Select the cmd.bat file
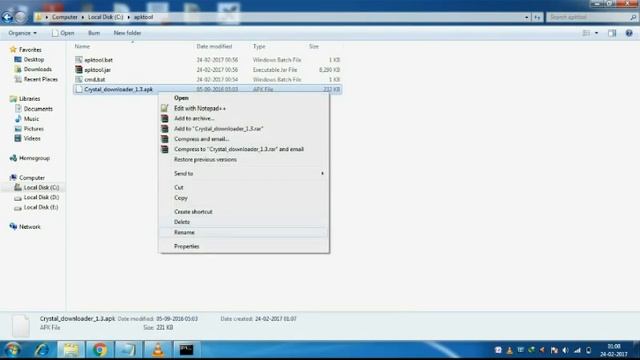 click(x=95, y=80)
